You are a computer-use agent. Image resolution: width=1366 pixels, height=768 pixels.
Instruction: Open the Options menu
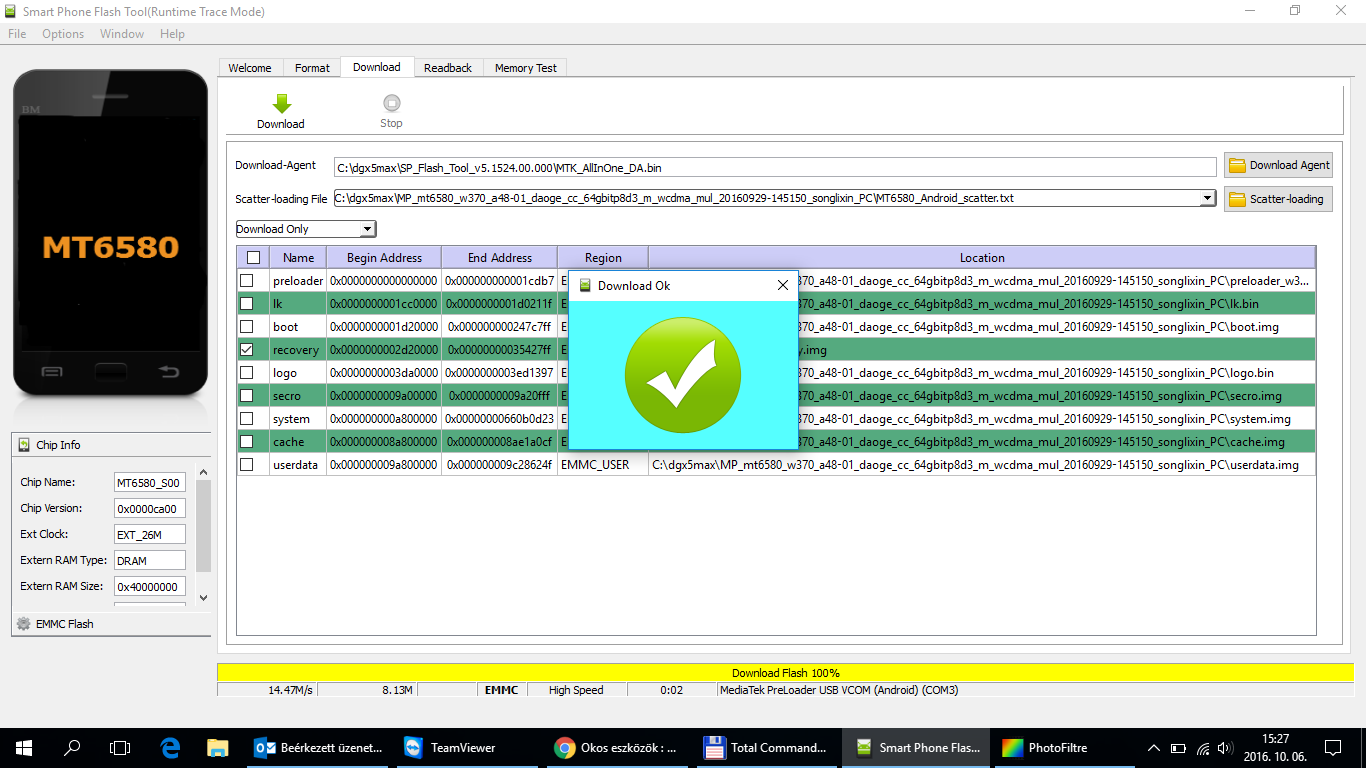pos(63,34)
